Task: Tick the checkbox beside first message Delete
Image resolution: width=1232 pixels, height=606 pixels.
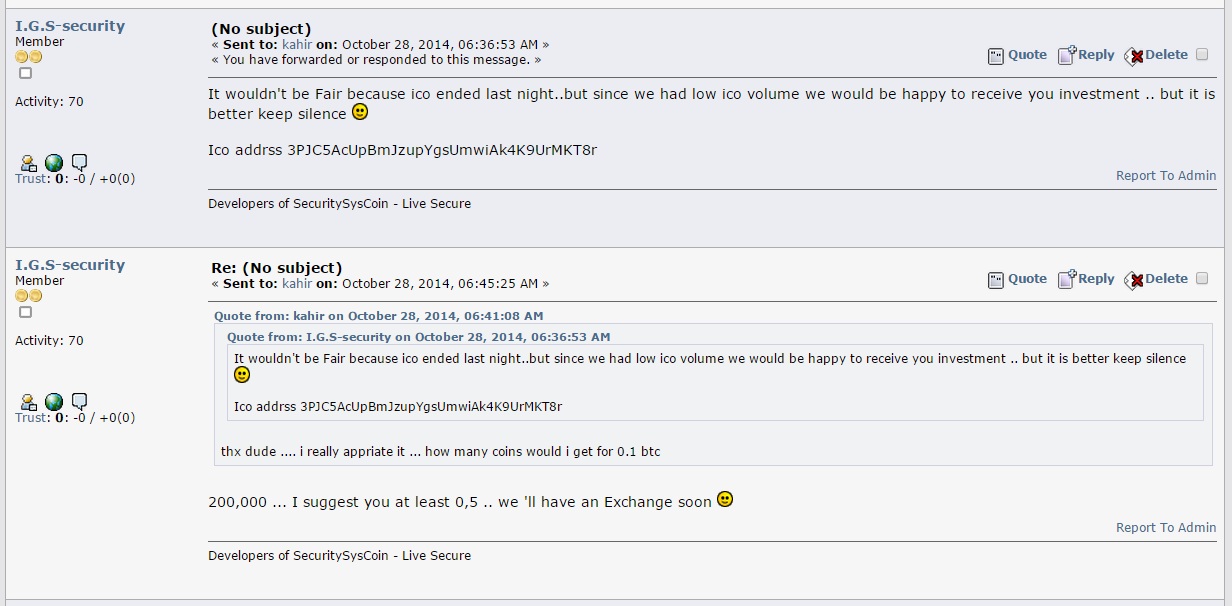Action: [x=1202, y=55]
